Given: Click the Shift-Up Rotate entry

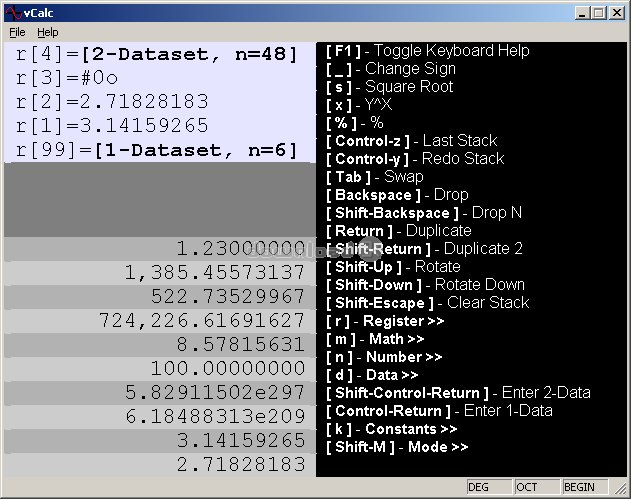Looking at the screenshot, I should click(393, 267).
